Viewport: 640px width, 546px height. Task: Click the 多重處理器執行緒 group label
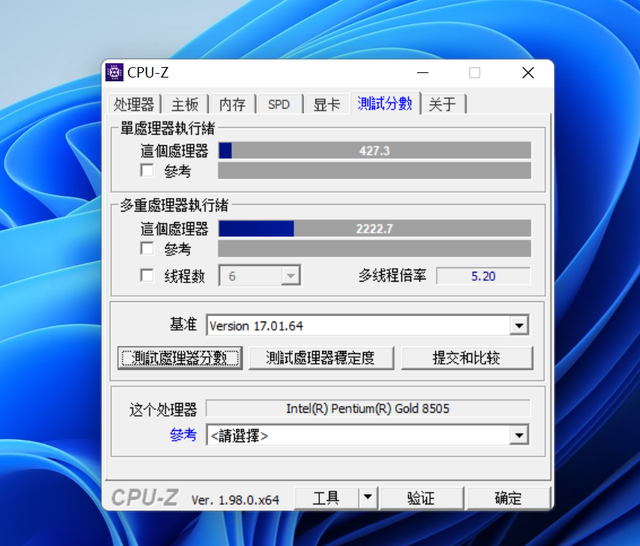point(174,205)
